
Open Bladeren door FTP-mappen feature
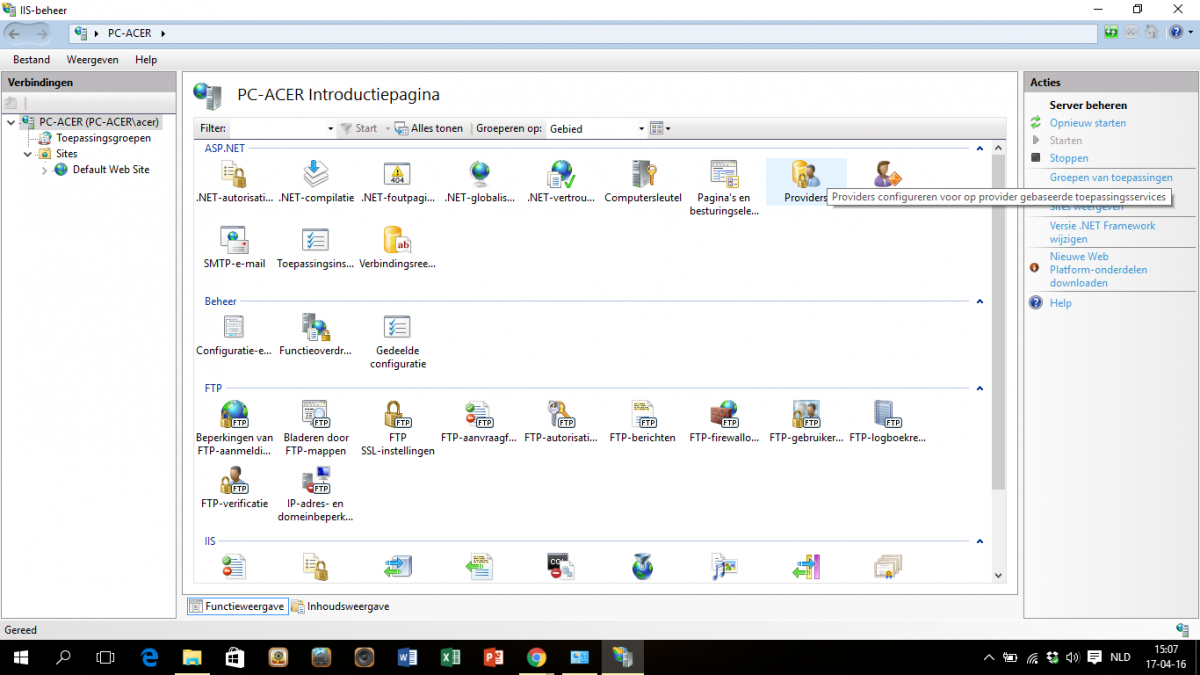[316, 429]
